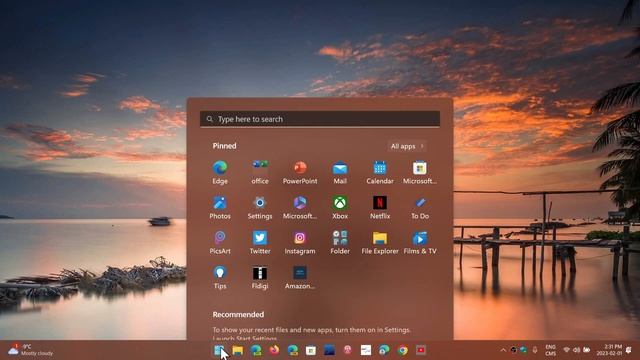The image size is (640, 360).
Task: Launch Firefox from the taskbar
Action: click(x=274, y=350)
